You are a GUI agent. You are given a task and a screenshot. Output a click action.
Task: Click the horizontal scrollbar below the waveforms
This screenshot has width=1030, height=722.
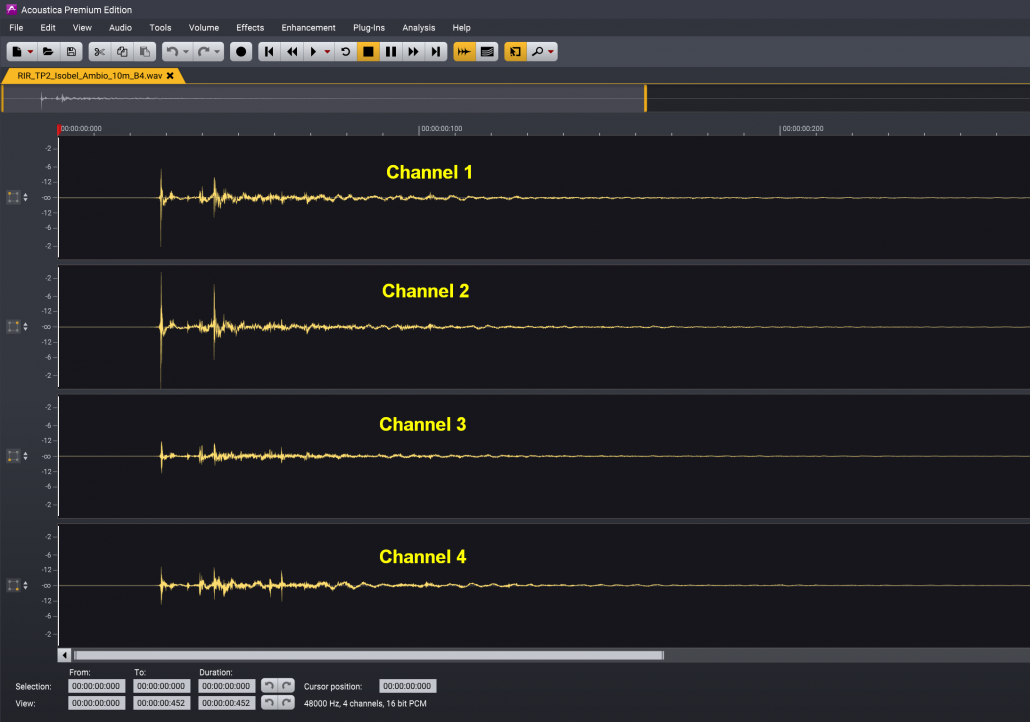point(368,656)
